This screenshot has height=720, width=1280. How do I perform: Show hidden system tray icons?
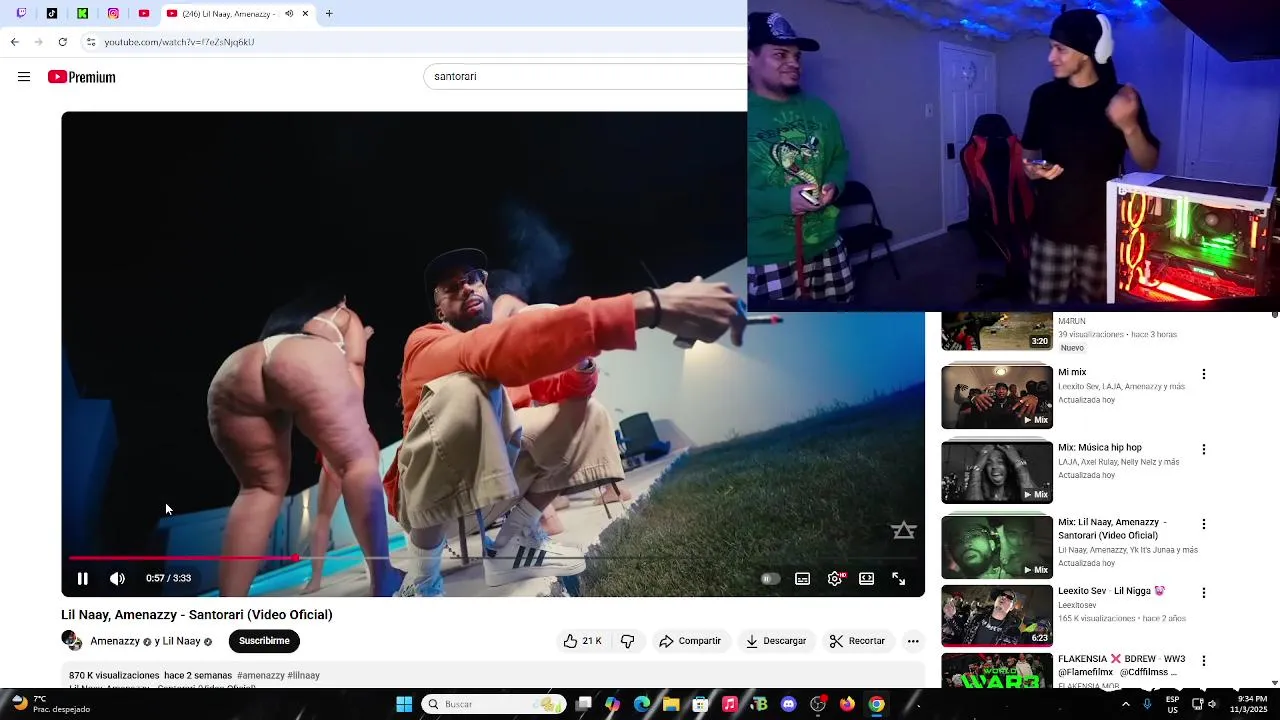click(1126, 704)
